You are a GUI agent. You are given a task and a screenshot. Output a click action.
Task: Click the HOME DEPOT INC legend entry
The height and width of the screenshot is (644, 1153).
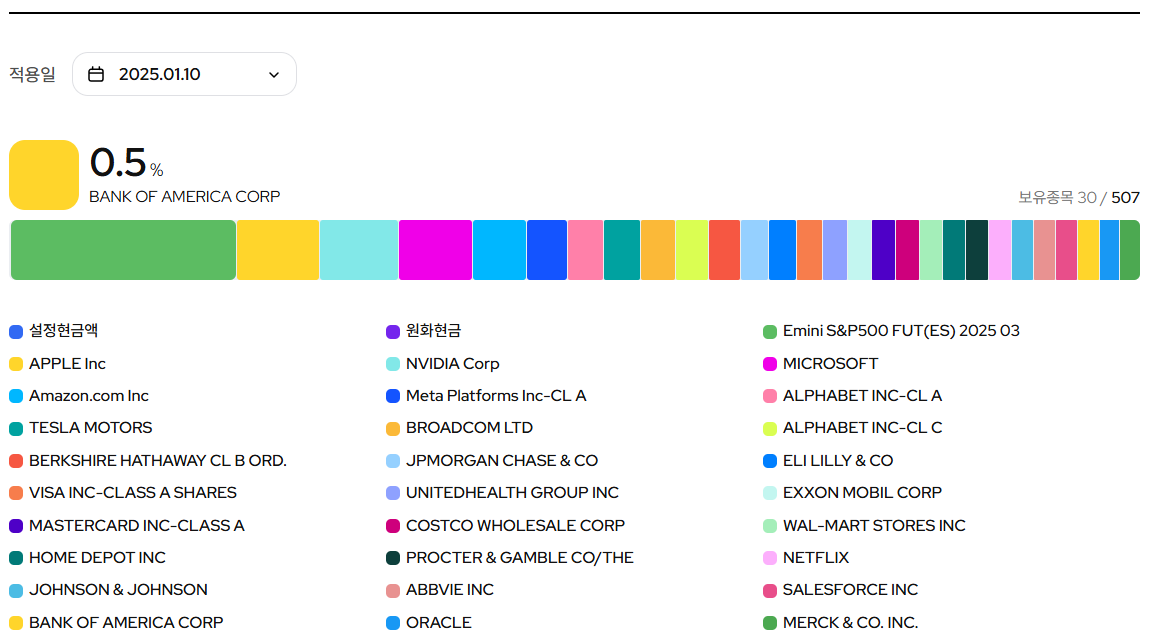click(87, 557)
